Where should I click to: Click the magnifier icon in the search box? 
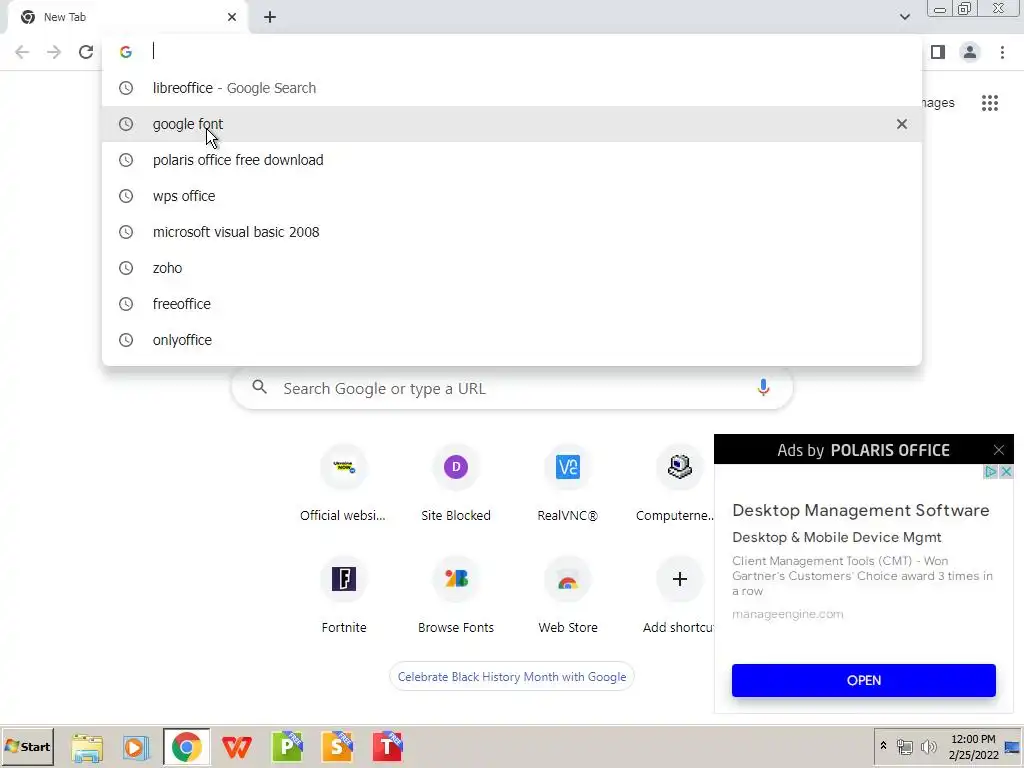[259, 387]
